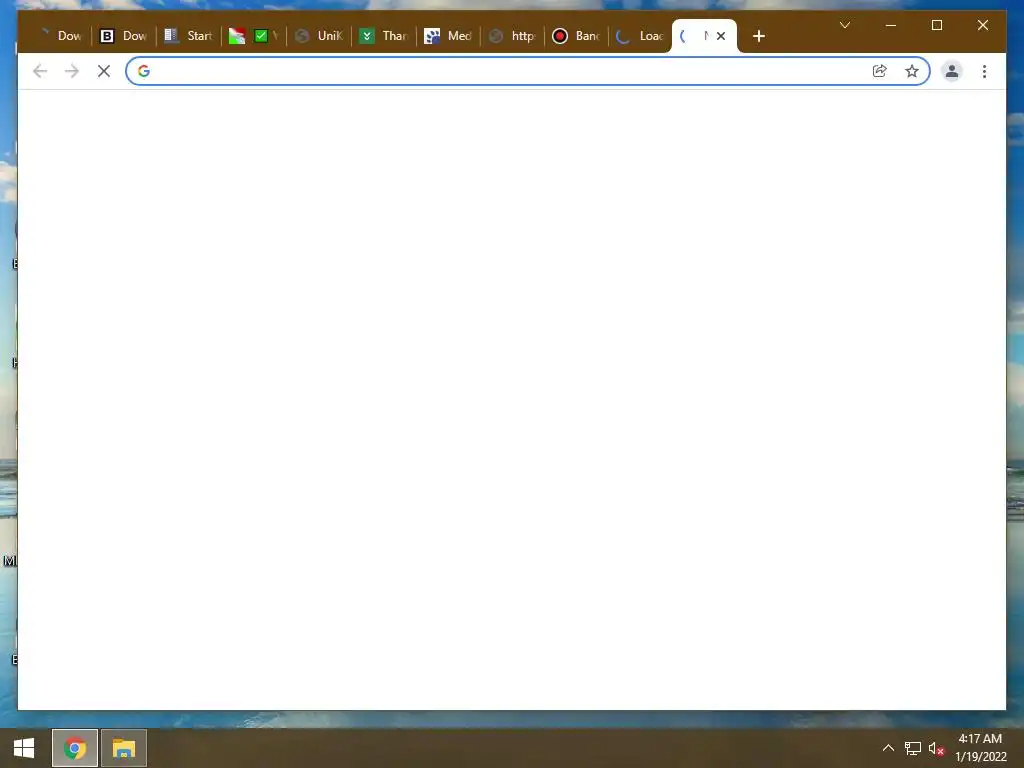Minimize the Chrome window
Viewport: 1024px width, 768px height.
pos(890,25)
